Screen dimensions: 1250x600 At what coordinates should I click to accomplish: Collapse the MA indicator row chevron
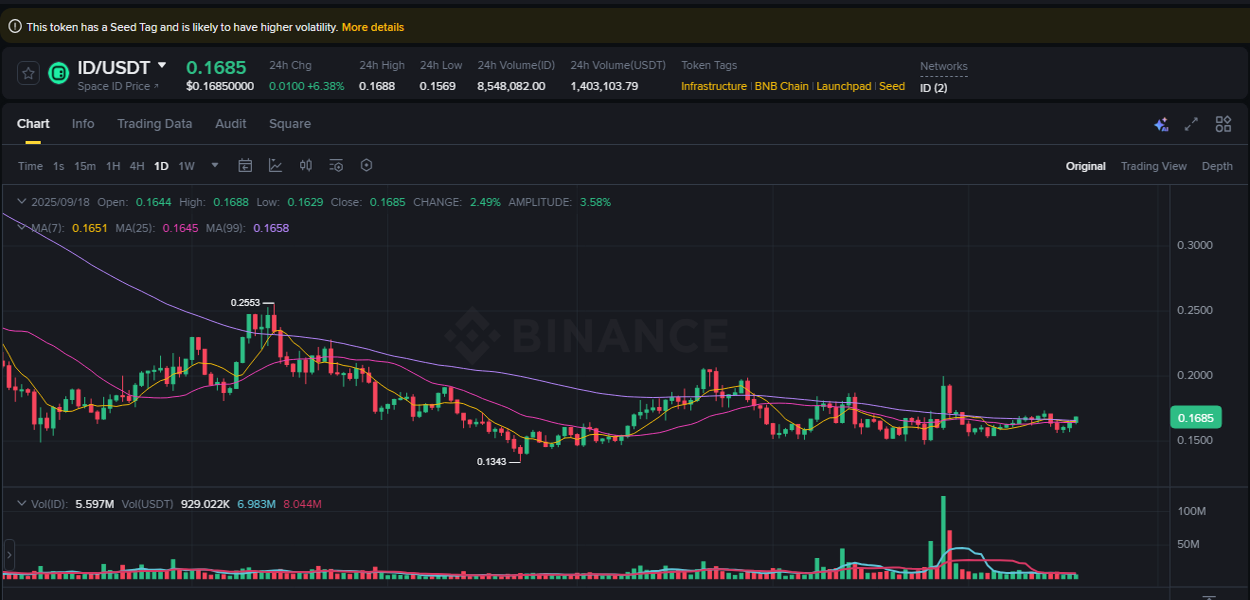point(20,227)
